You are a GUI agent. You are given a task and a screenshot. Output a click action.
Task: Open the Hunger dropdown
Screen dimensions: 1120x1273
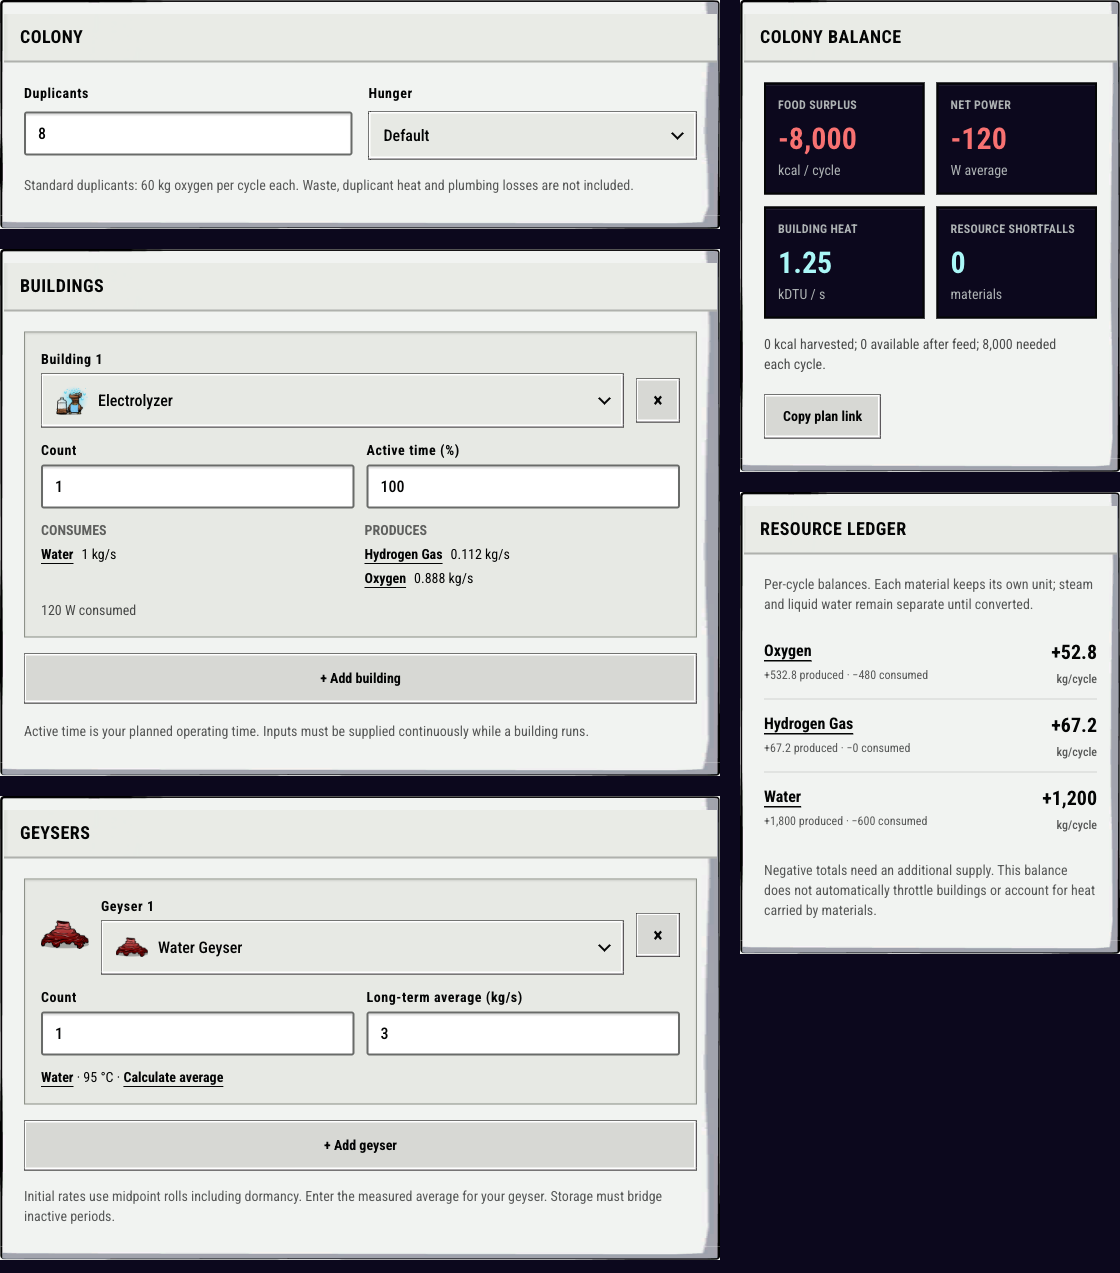(x=532, y=135)
